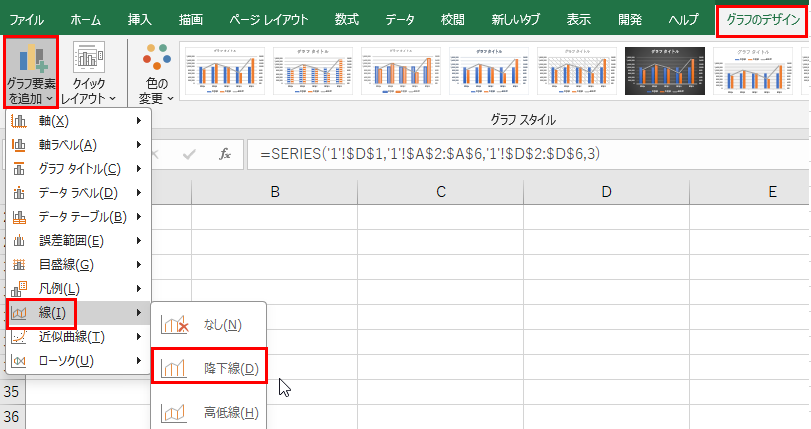
Task: Open the クイックレイアウト quick layout icon
Action: coord(89,60)
